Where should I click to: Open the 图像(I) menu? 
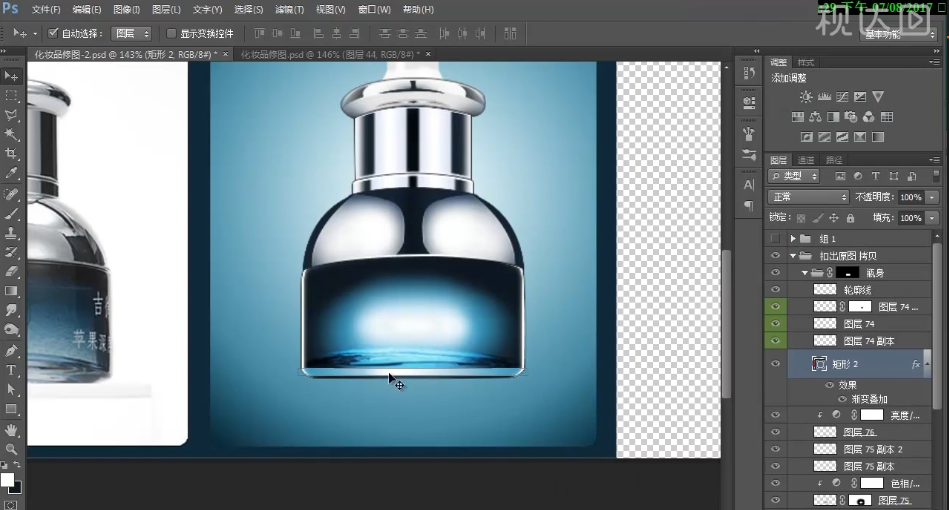click(x=126, y=10)
